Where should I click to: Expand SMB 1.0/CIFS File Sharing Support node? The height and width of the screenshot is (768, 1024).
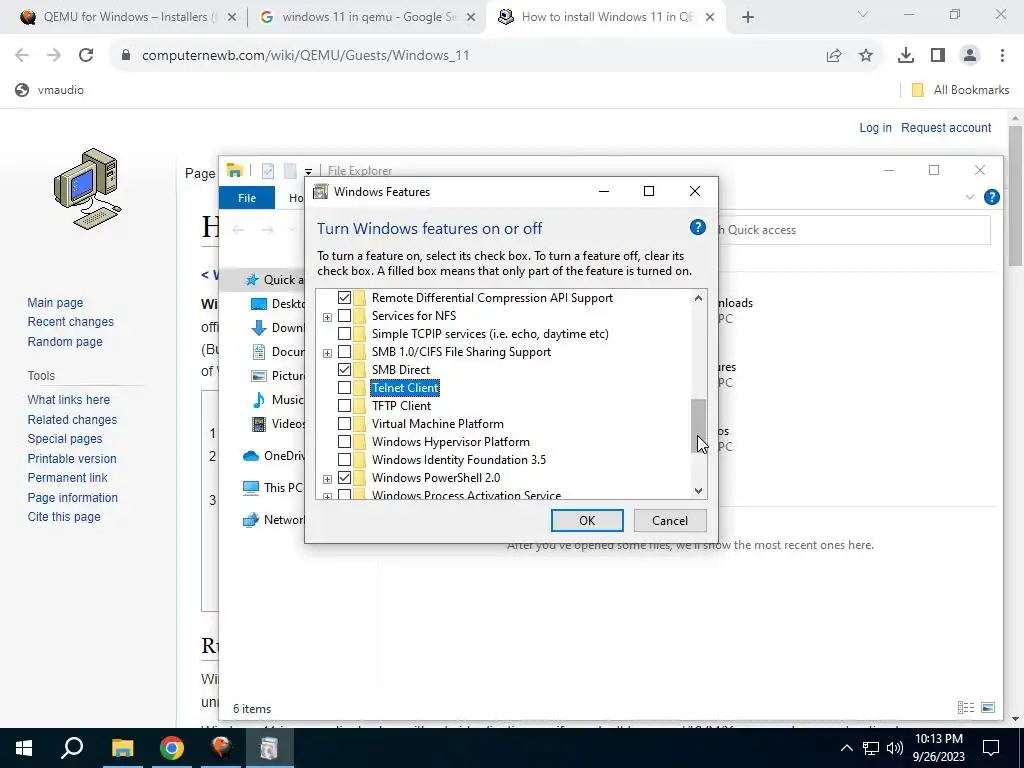coord(327,353)
